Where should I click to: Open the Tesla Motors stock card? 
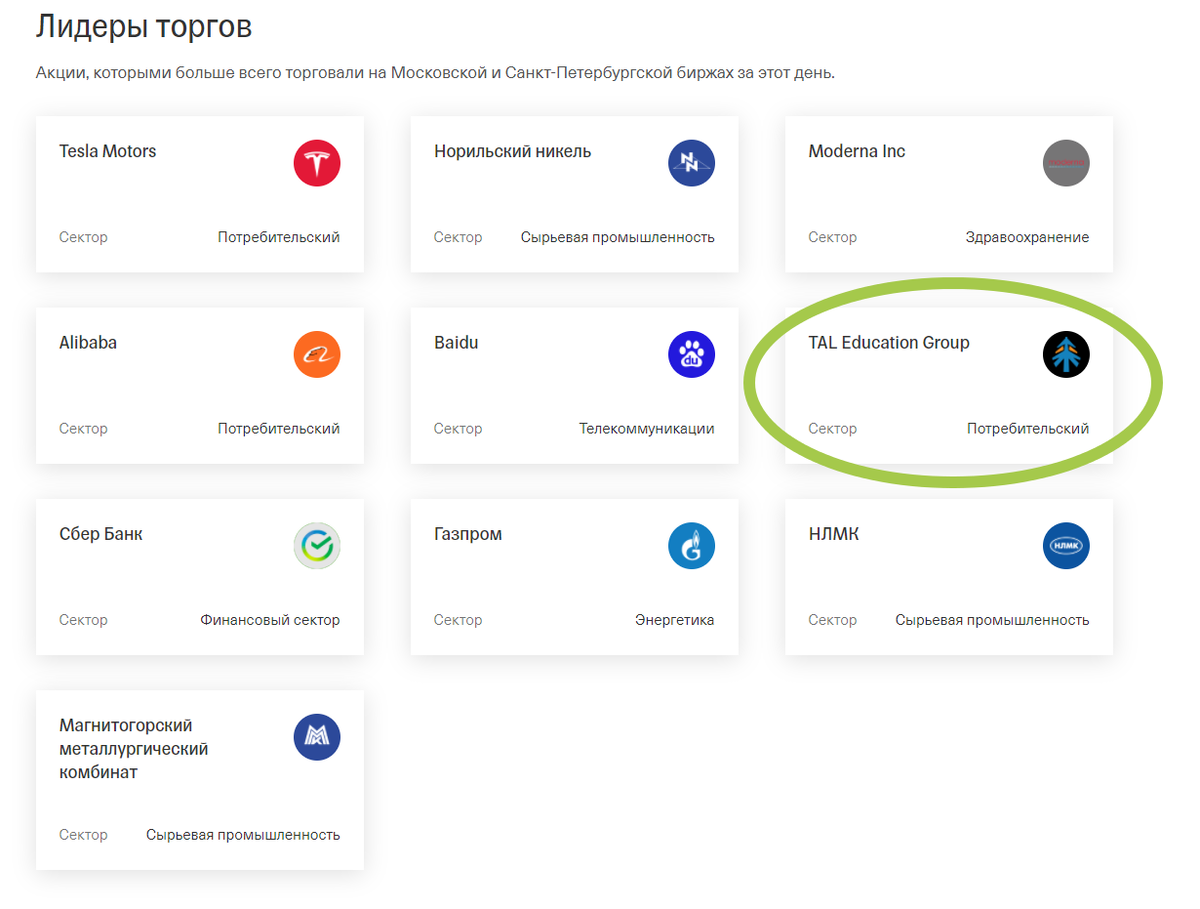pos(200,194)
